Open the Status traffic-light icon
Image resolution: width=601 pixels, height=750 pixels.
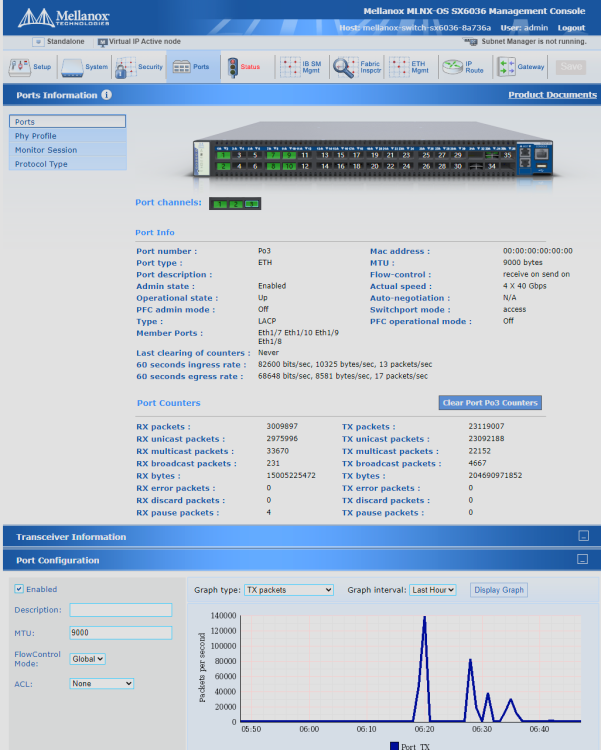(x=233, y=67)
